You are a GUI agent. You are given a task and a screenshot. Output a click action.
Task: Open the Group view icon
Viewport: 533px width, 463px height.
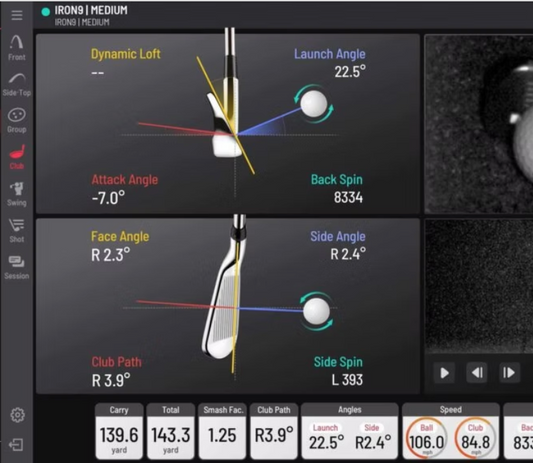17,120
